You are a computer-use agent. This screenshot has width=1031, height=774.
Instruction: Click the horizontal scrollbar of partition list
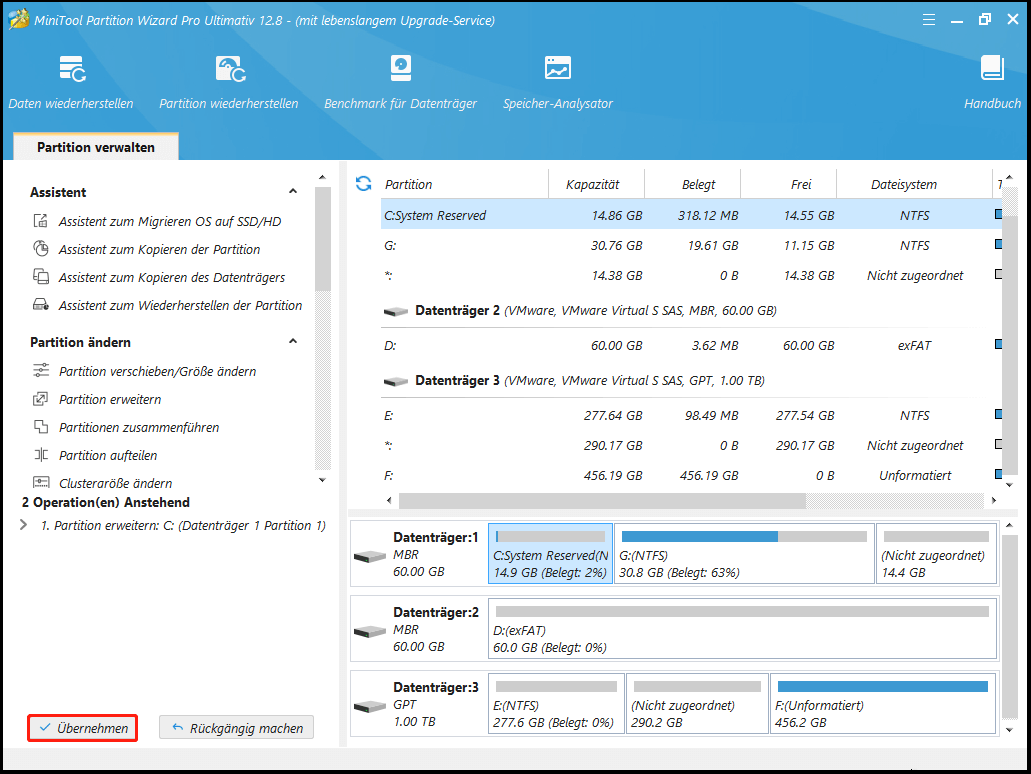tap(601, 500)
